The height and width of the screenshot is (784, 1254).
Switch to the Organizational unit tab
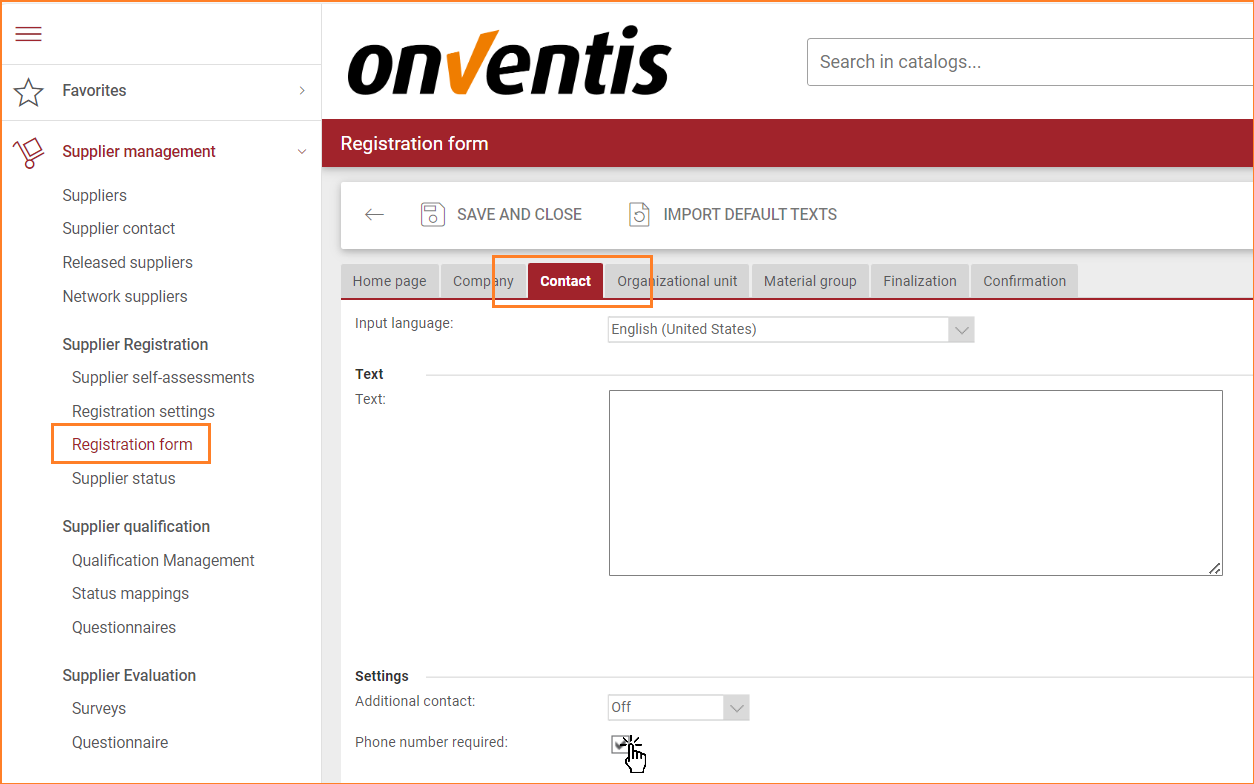coord(677,281)
